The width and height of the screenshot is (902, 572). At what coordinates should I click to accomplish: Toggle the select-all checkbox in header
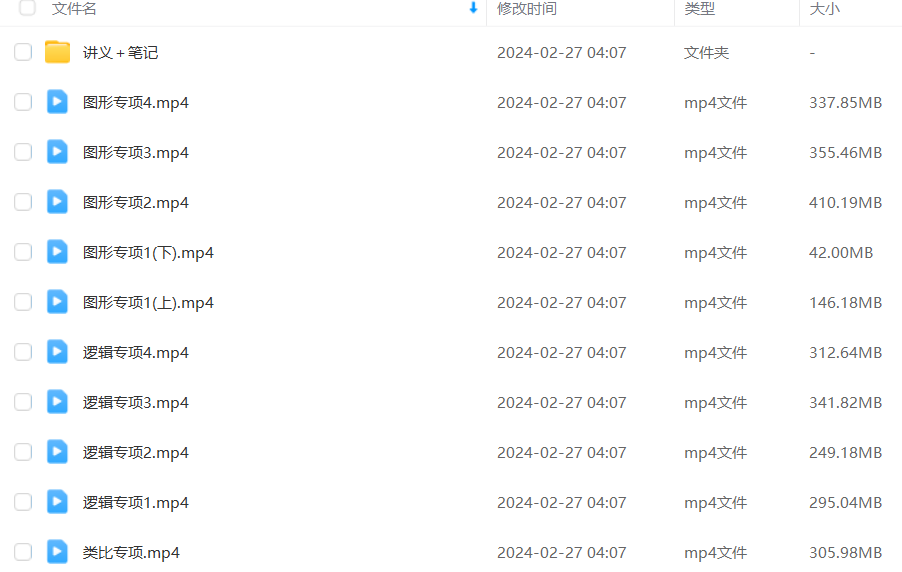(27, 7)
